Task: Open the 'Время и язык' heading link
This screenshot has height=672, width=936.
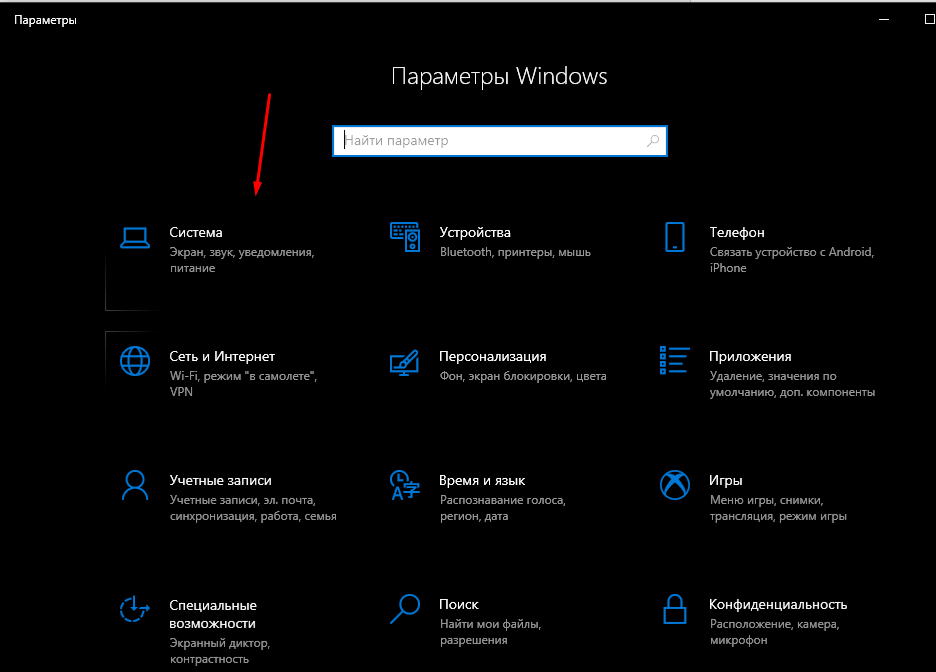Action: (x=482, y=480)
